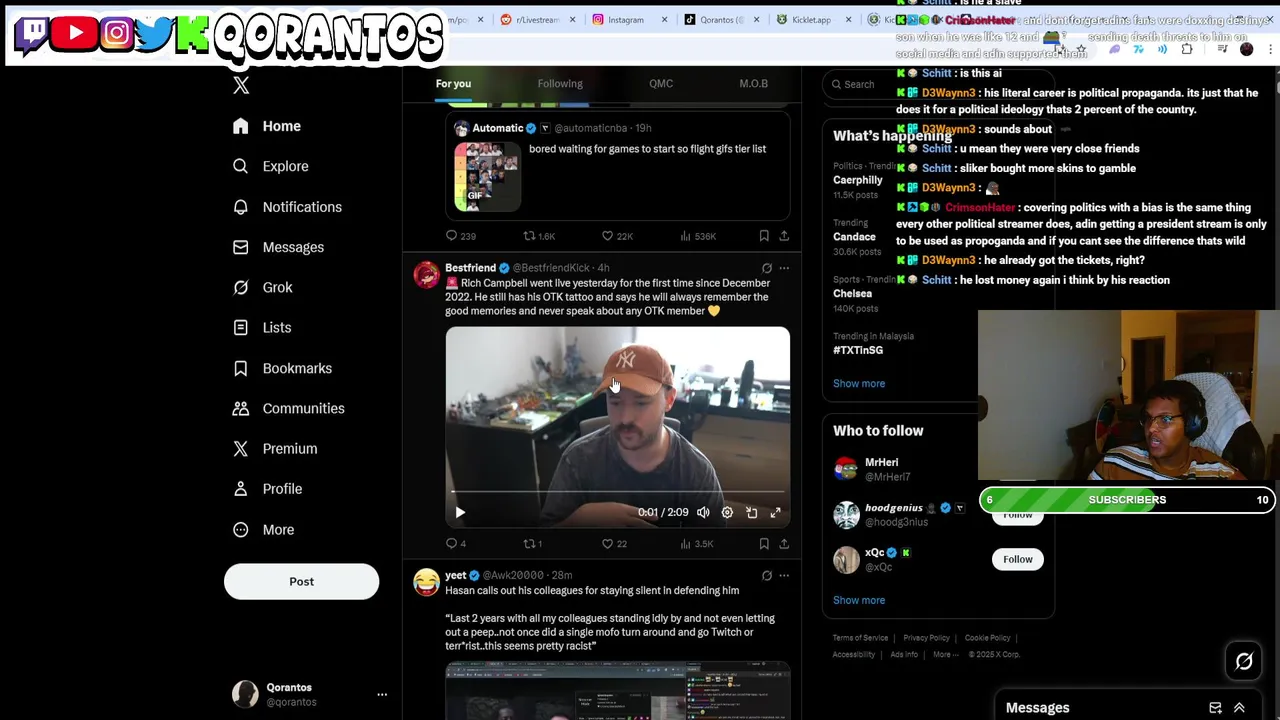This screenshot has width=1280, height=720.
Task: Open the flight gifs tier list GIF
Action: [x=487, y=177]
